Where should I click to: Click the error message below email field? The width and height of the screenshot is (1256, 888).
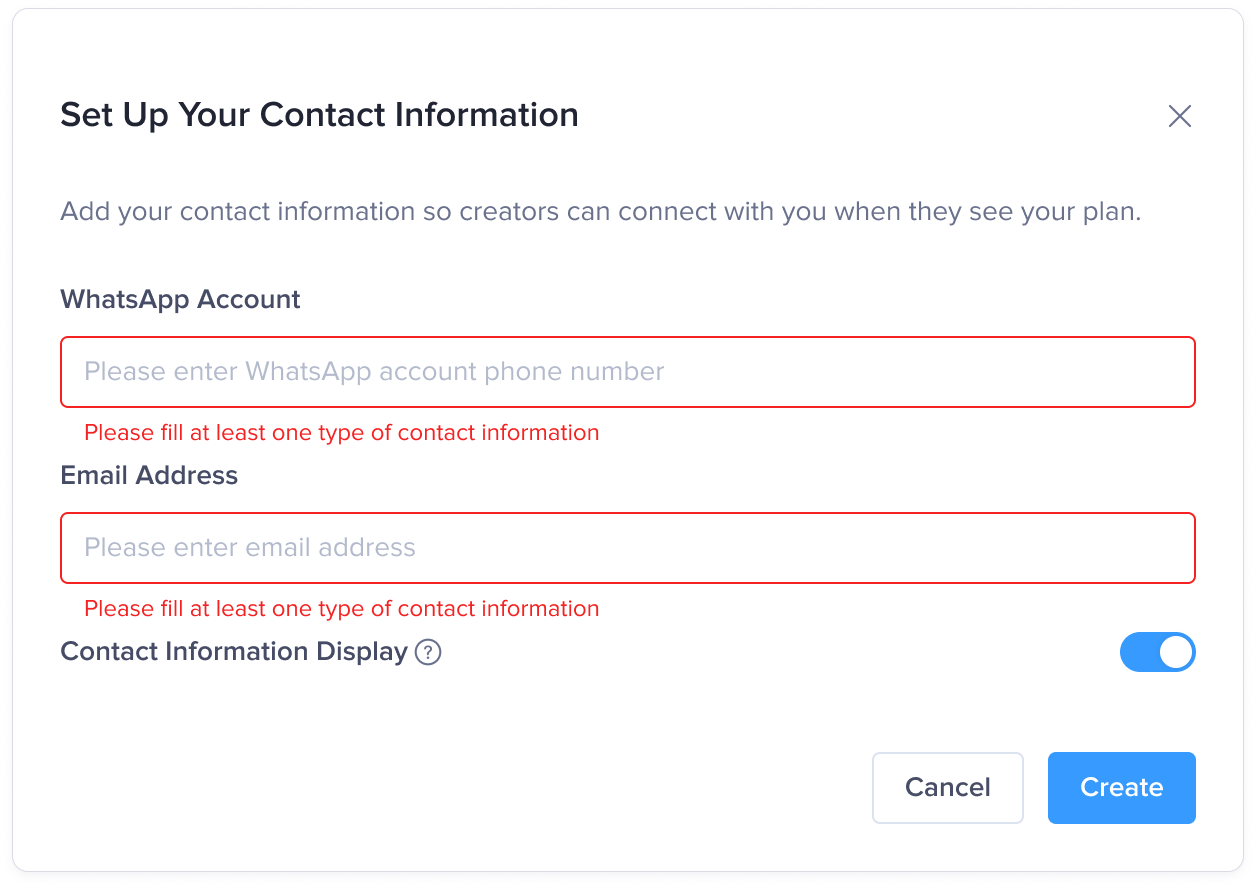click(341, 609)
